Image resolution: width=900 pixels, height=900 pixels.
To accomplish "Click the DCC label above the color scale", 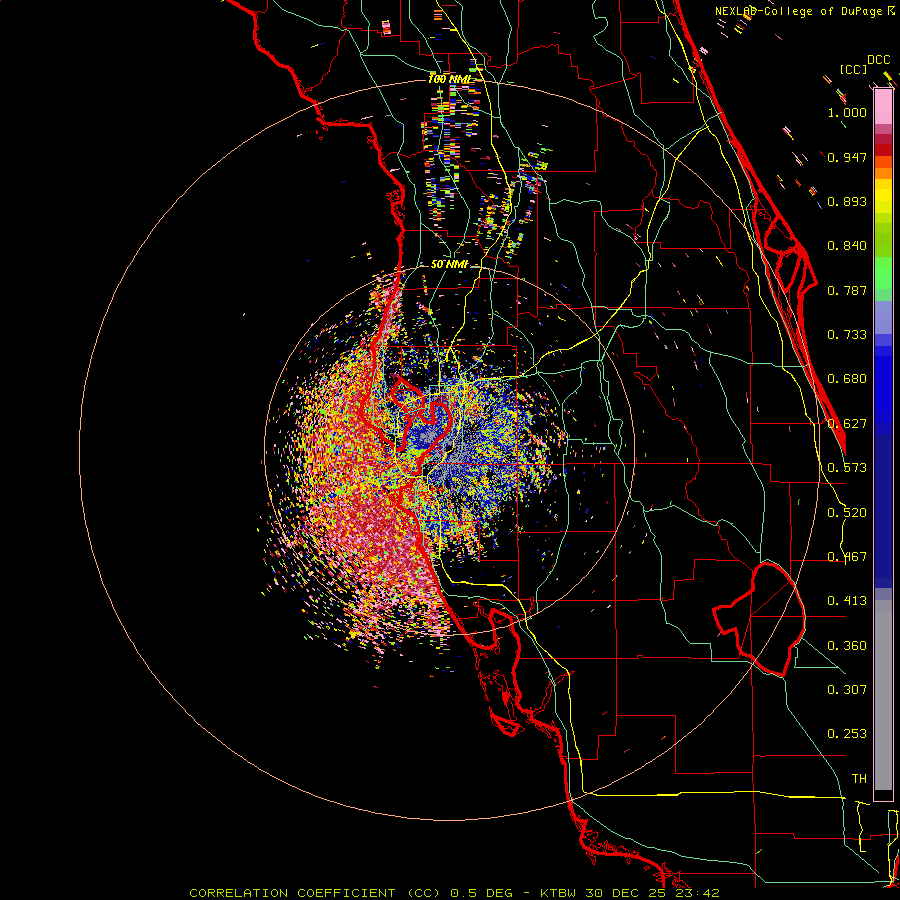I will click(878, 60).
